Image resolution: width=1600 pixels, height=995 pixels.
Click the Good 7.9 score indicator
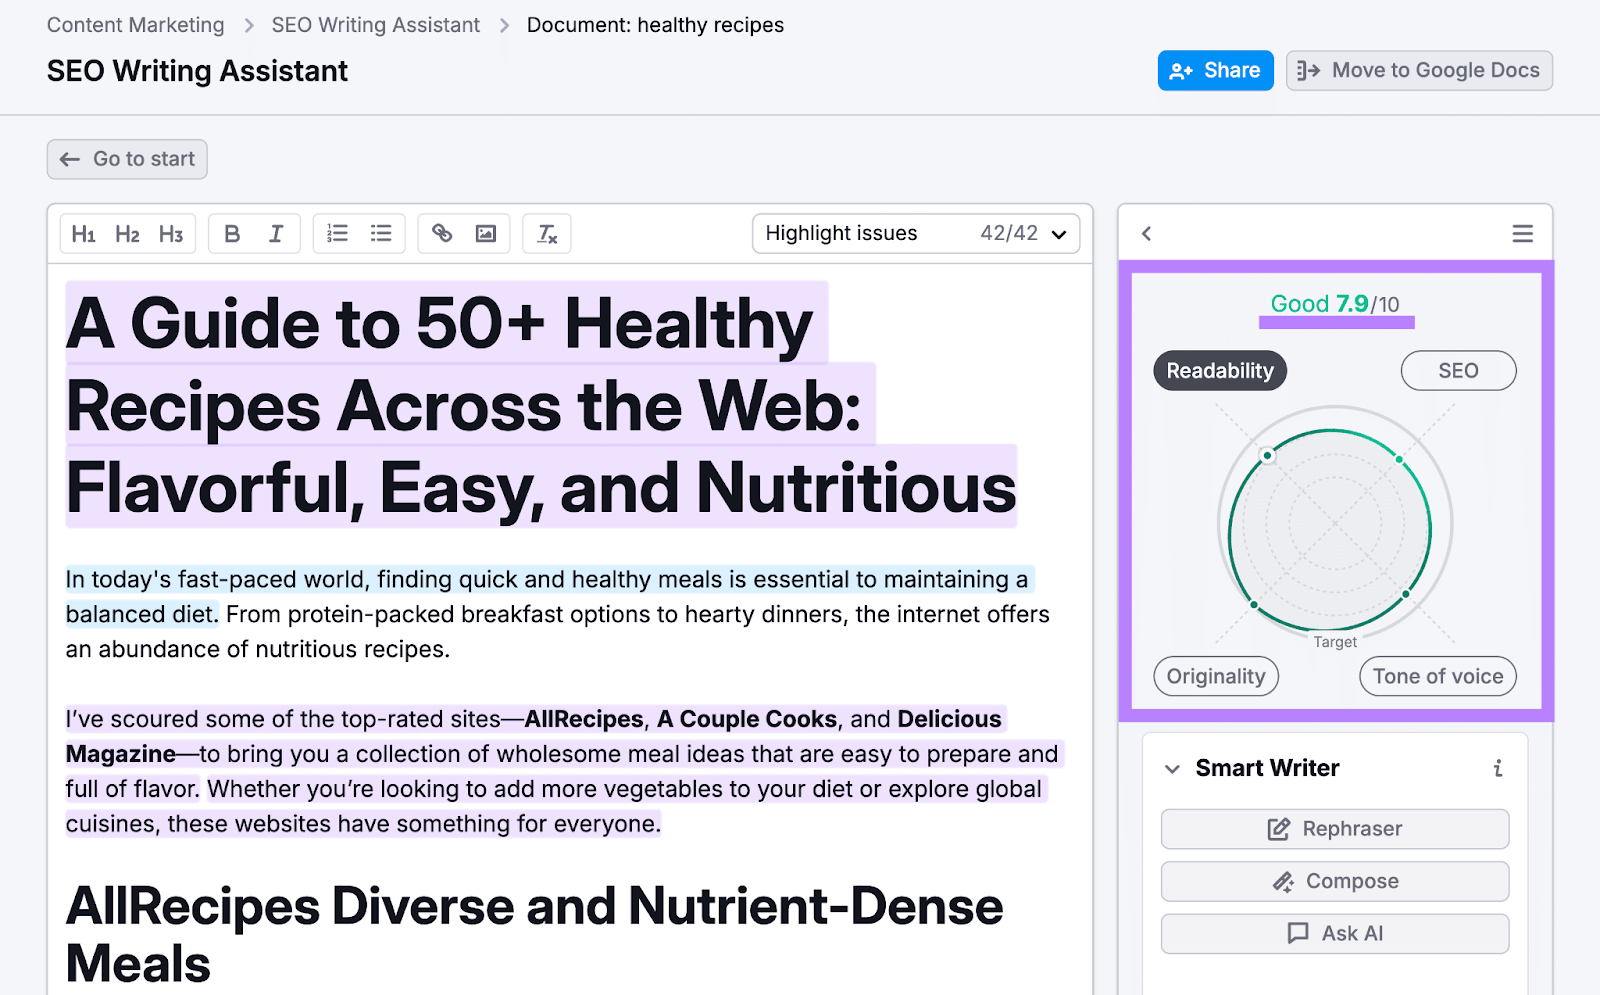click(1334, 304)
